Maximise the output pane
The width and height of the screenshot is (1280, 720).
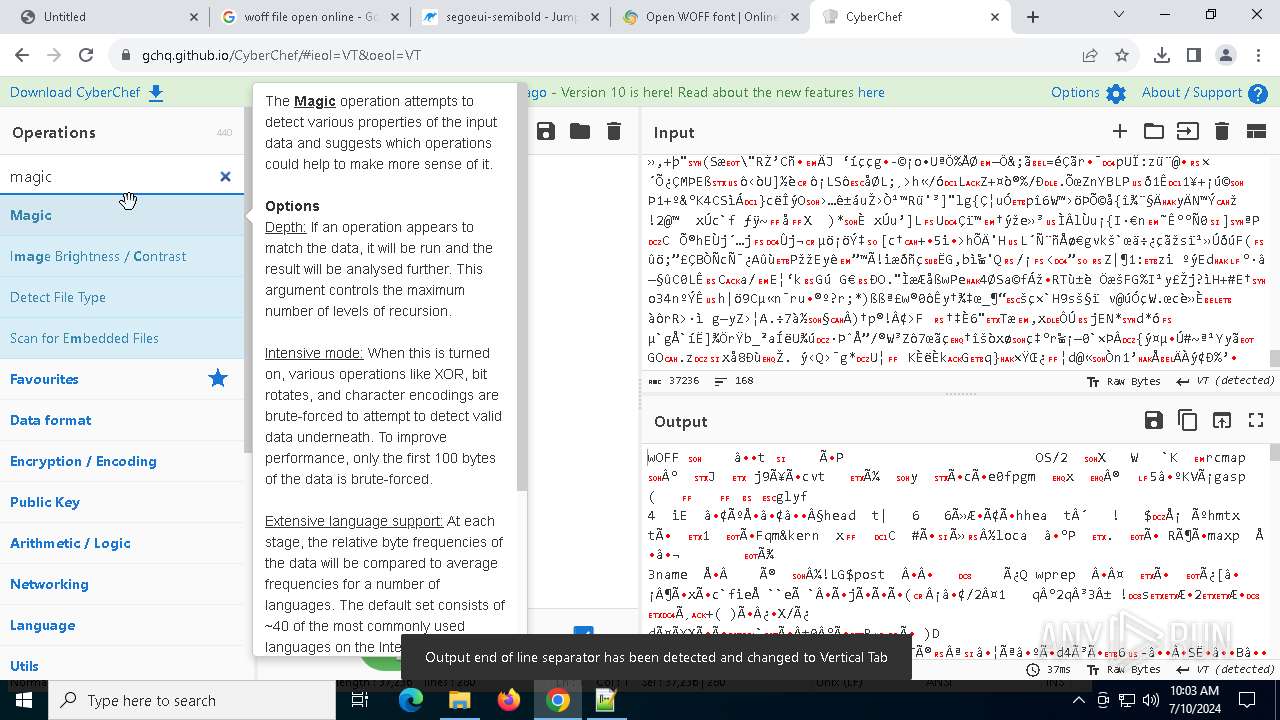coord(1256,420)
